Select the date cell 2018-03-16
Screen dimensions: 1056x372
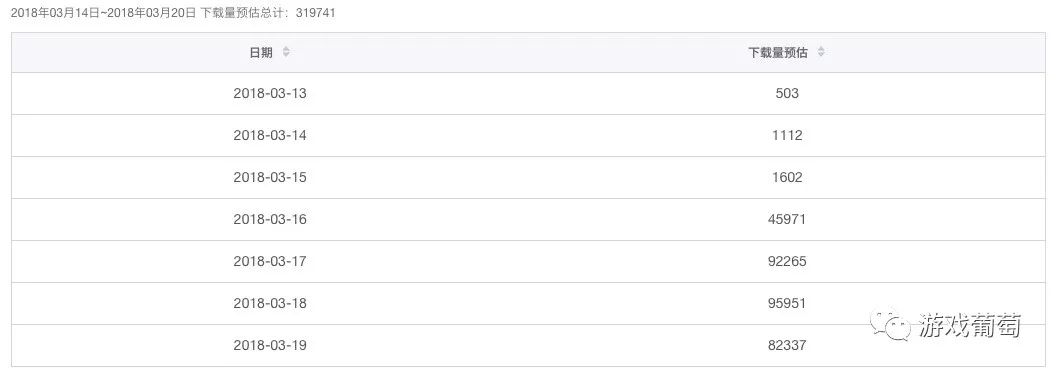[x=269, y=220]
